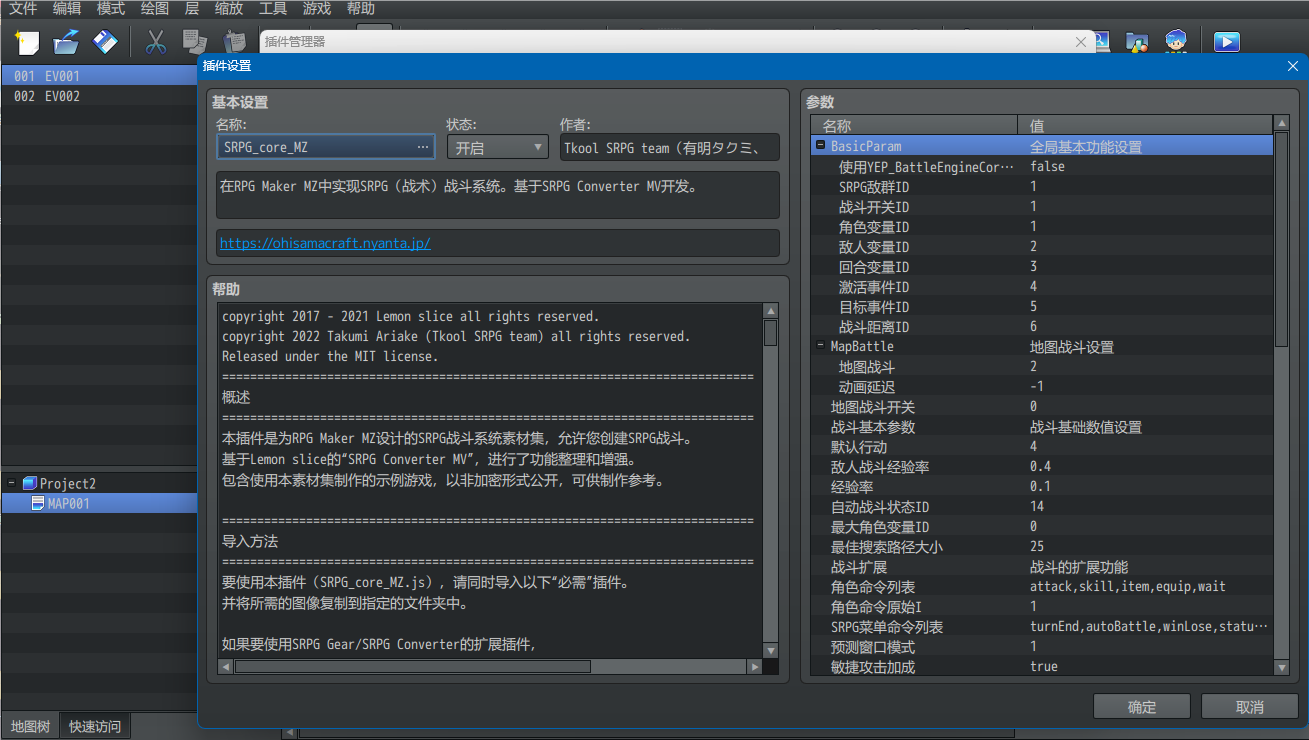This screenshot has width=1309, height=740.
Task: Select event 001 EV001 in the list
Action: tap(99, 76)
